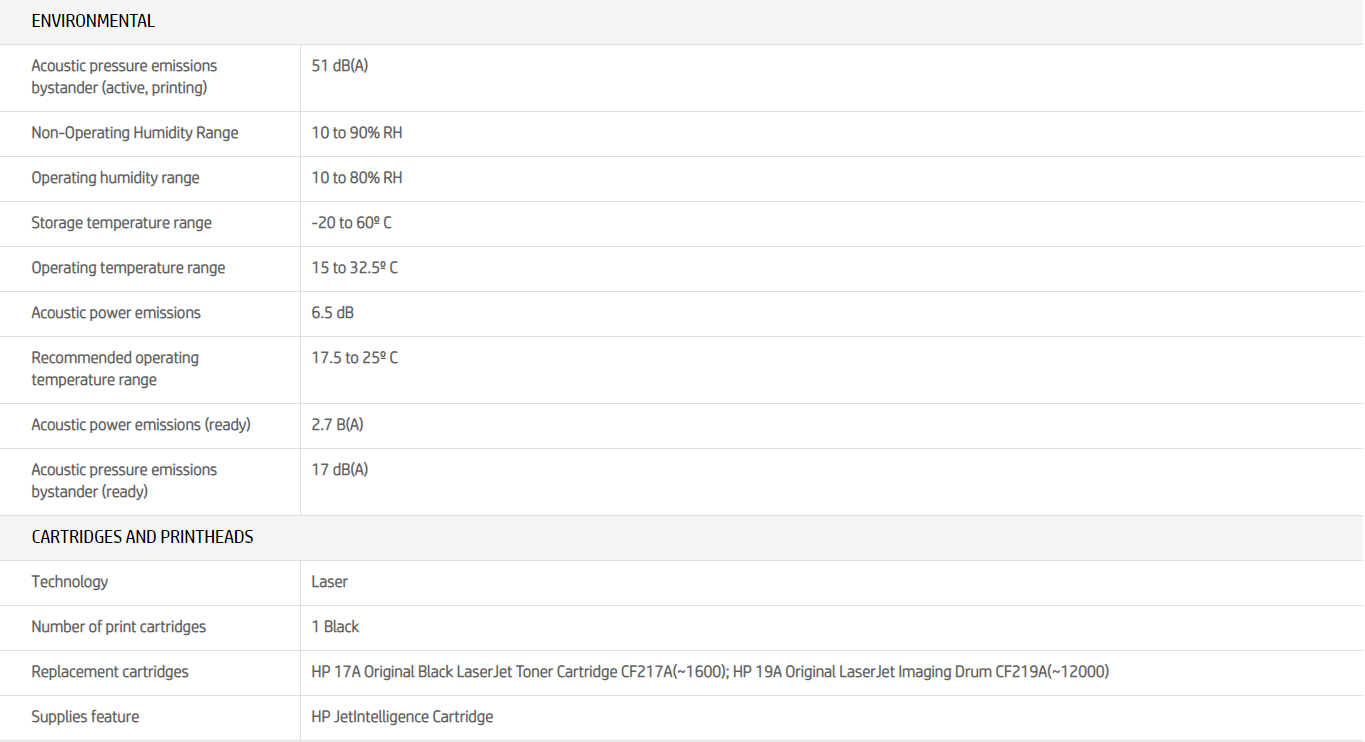Click the ENVIRONMENTAL section header
The width and height of the screenshot is (1365, 742).
[x=93, y=21]
